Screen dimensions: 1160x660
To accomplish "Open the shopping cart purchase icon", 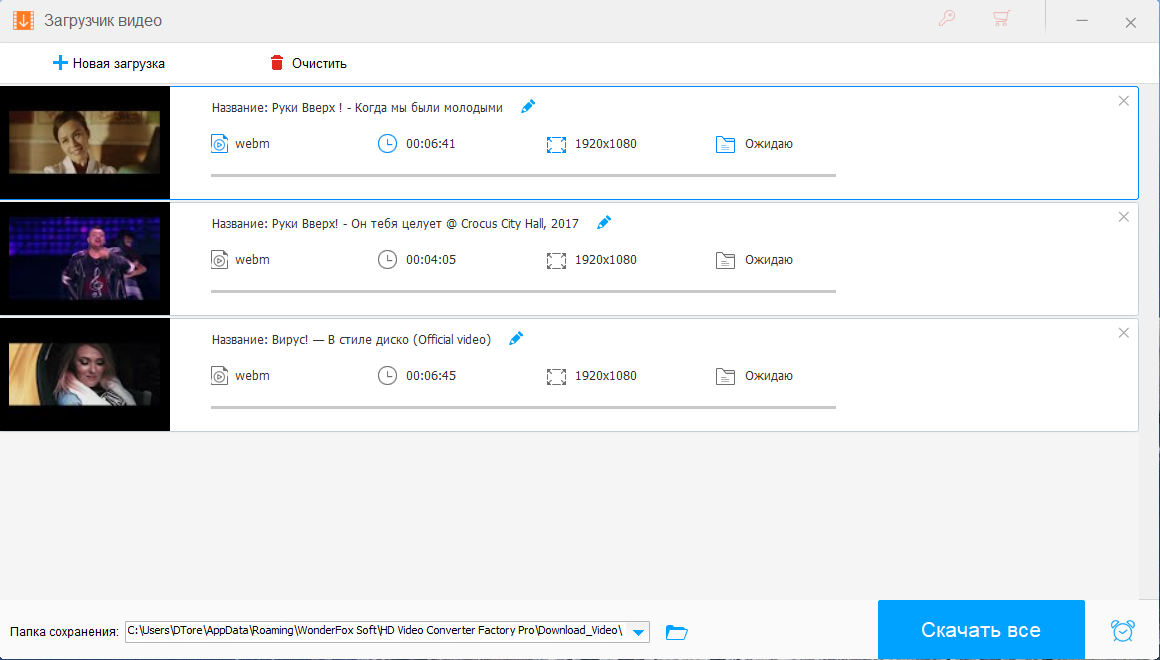I will pos(1000,18).
